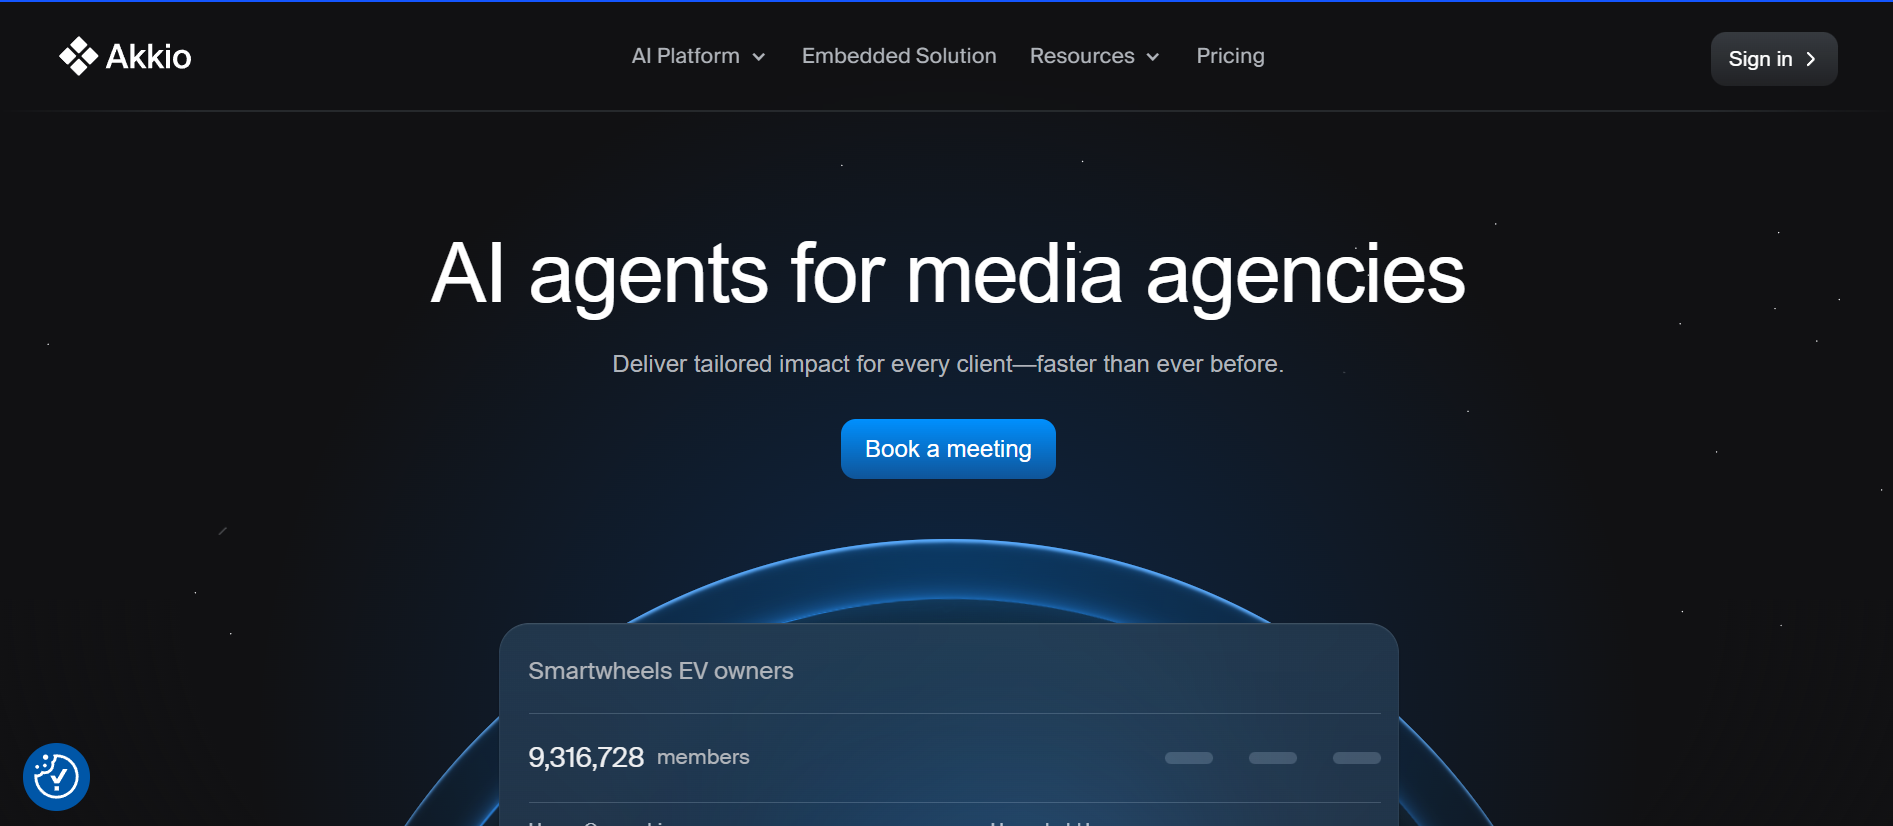
Task: Click the members label
Action: pyautogui.click(x=703, y=757)
